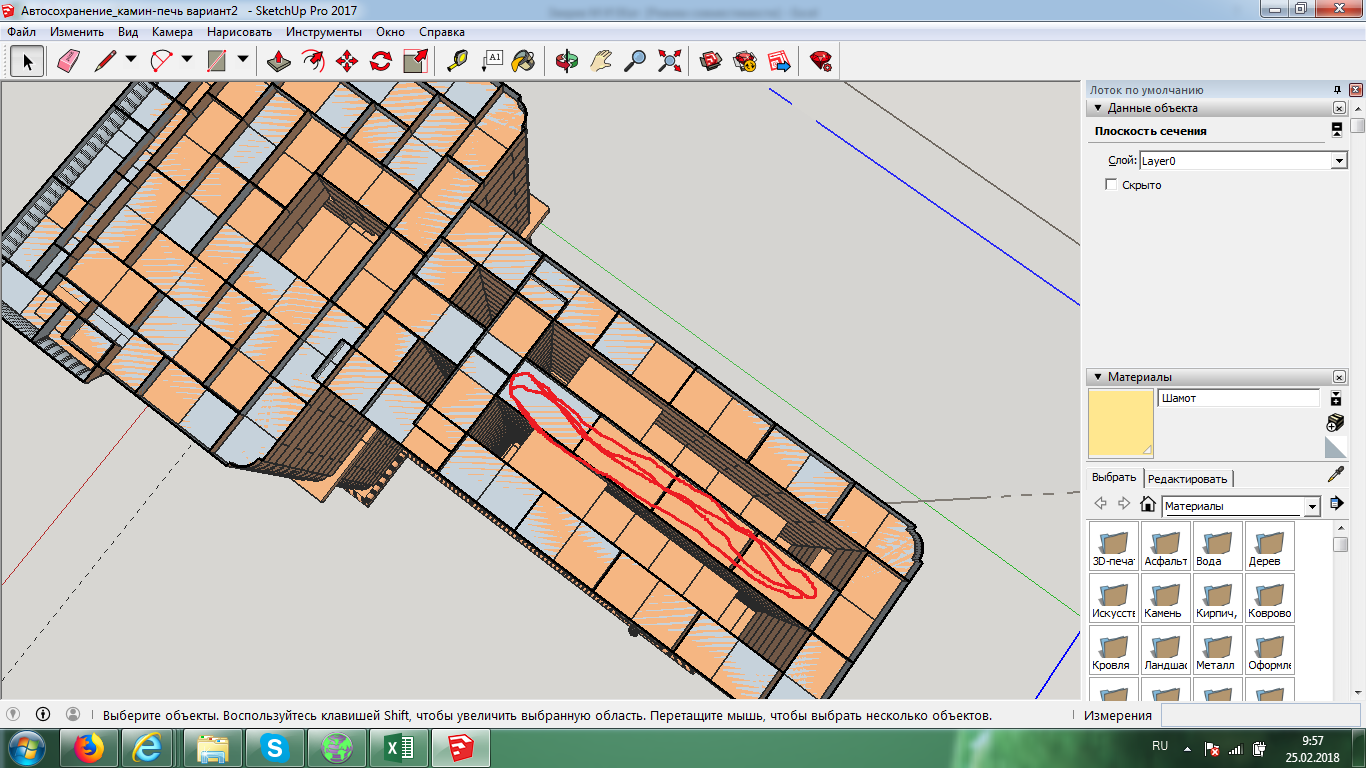The height and width of the screenshot is (768, 1366).
Task: Open the Камера menu
Action: click(172, 32)
